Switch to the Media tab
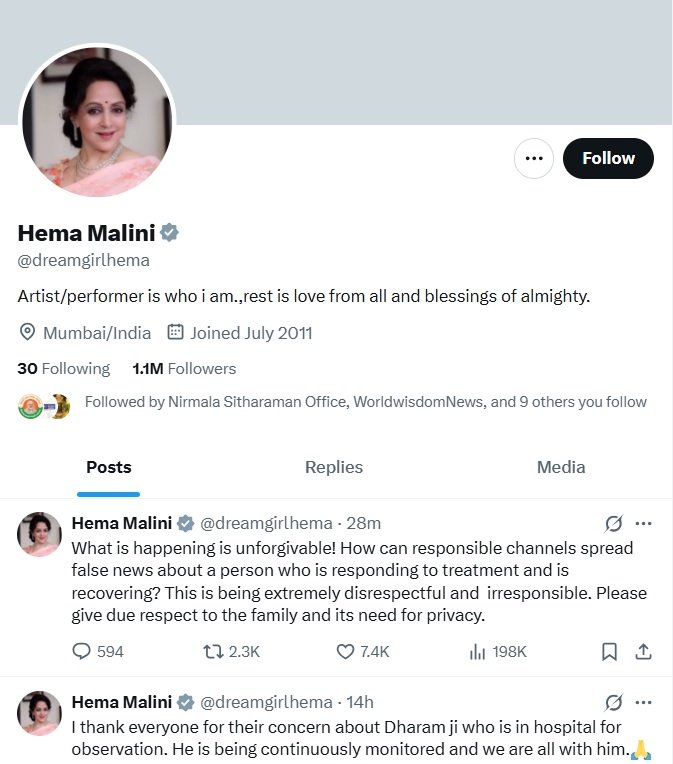The image size is (673, 764). (x=561, y=467)
